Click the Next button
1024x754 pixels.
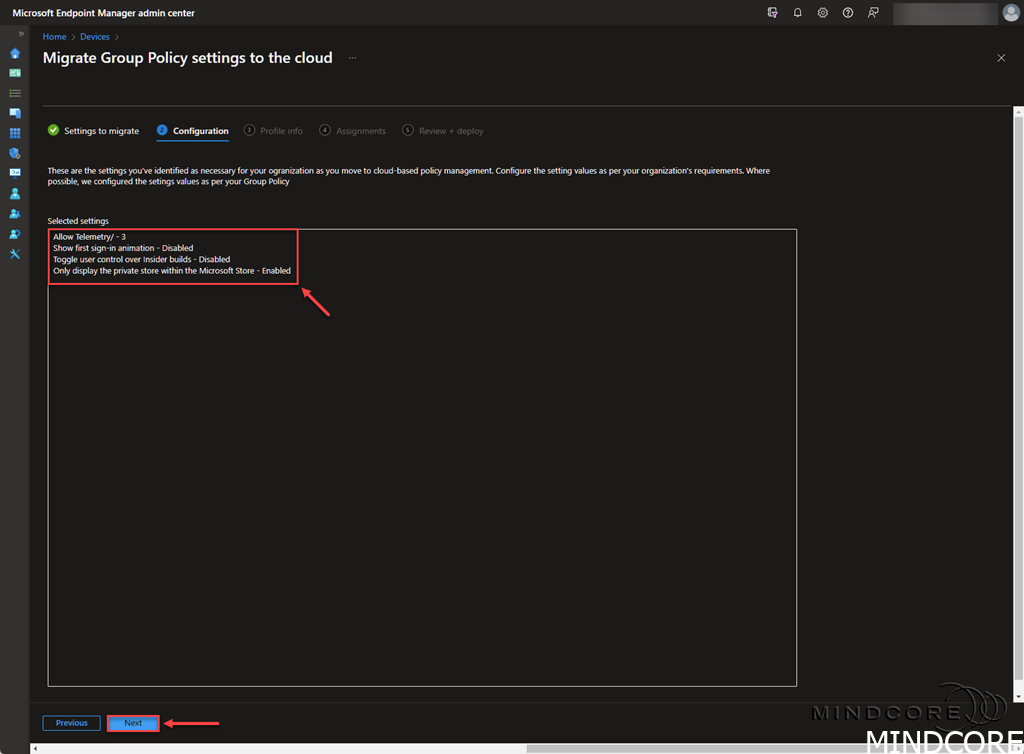(133, 723)
